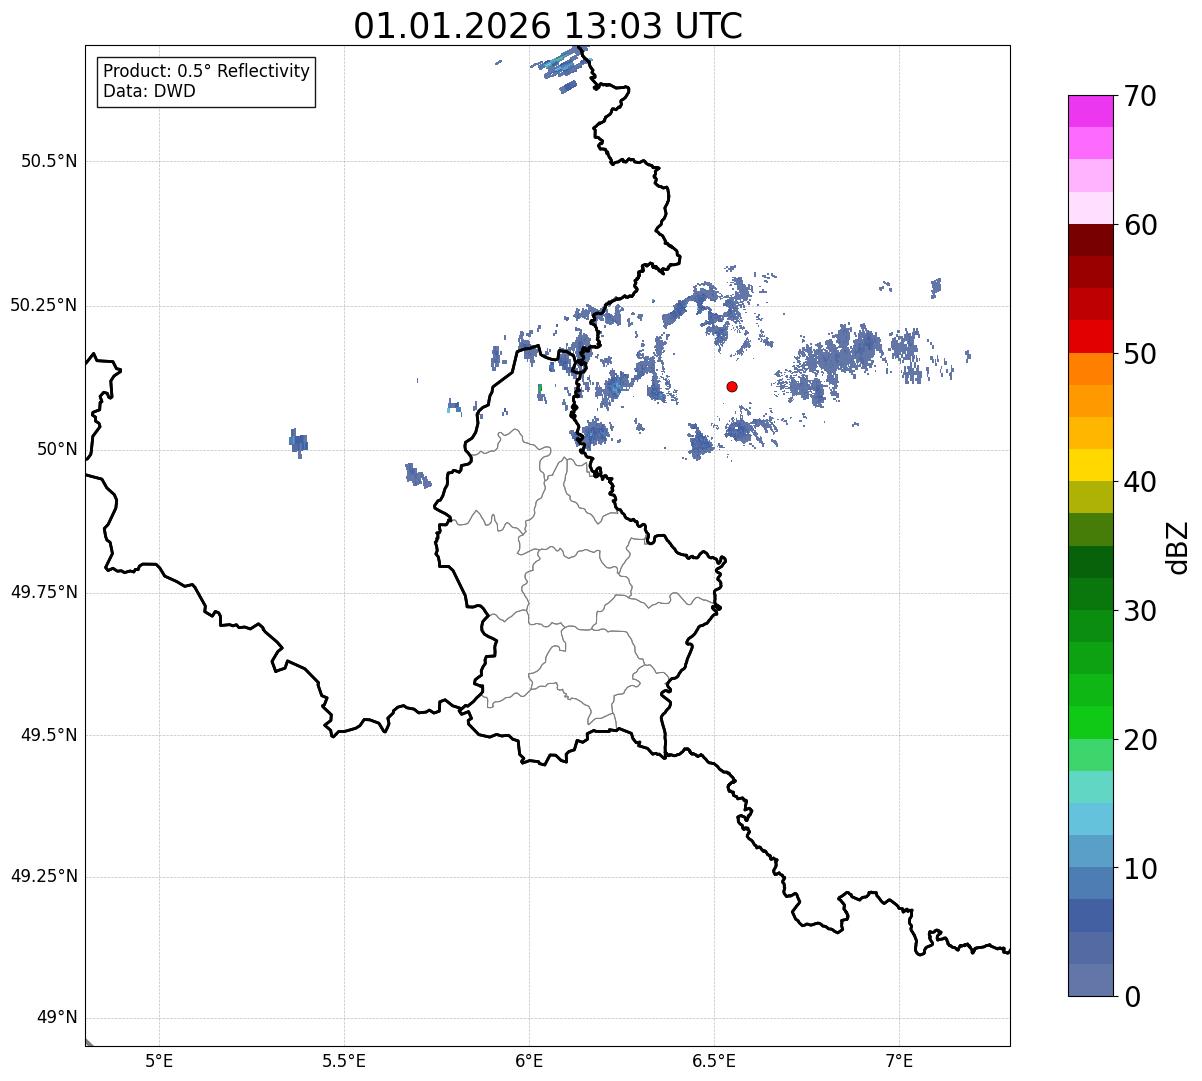Click the 50.25°N latitude label
The width and height of the screenshot is (1202, 1081).
44,306
